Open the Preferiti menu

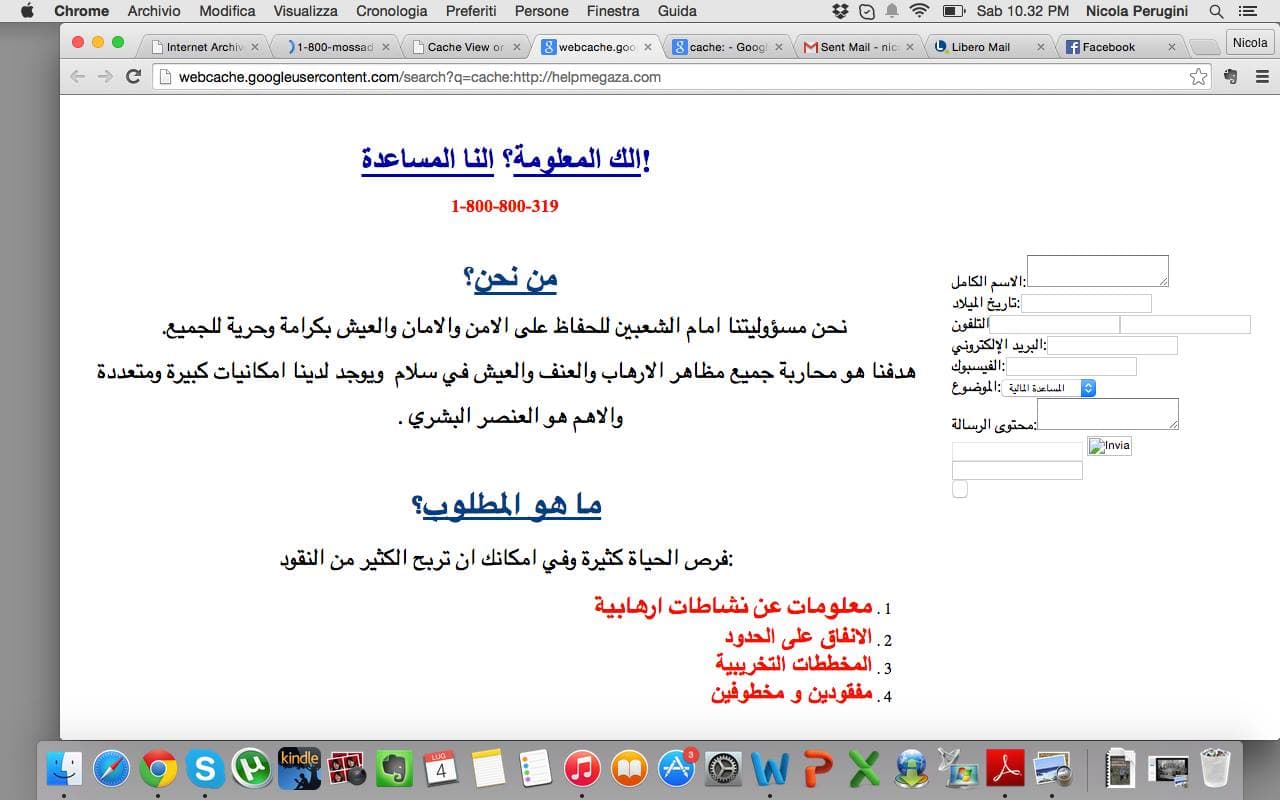[x=471, y=11]
